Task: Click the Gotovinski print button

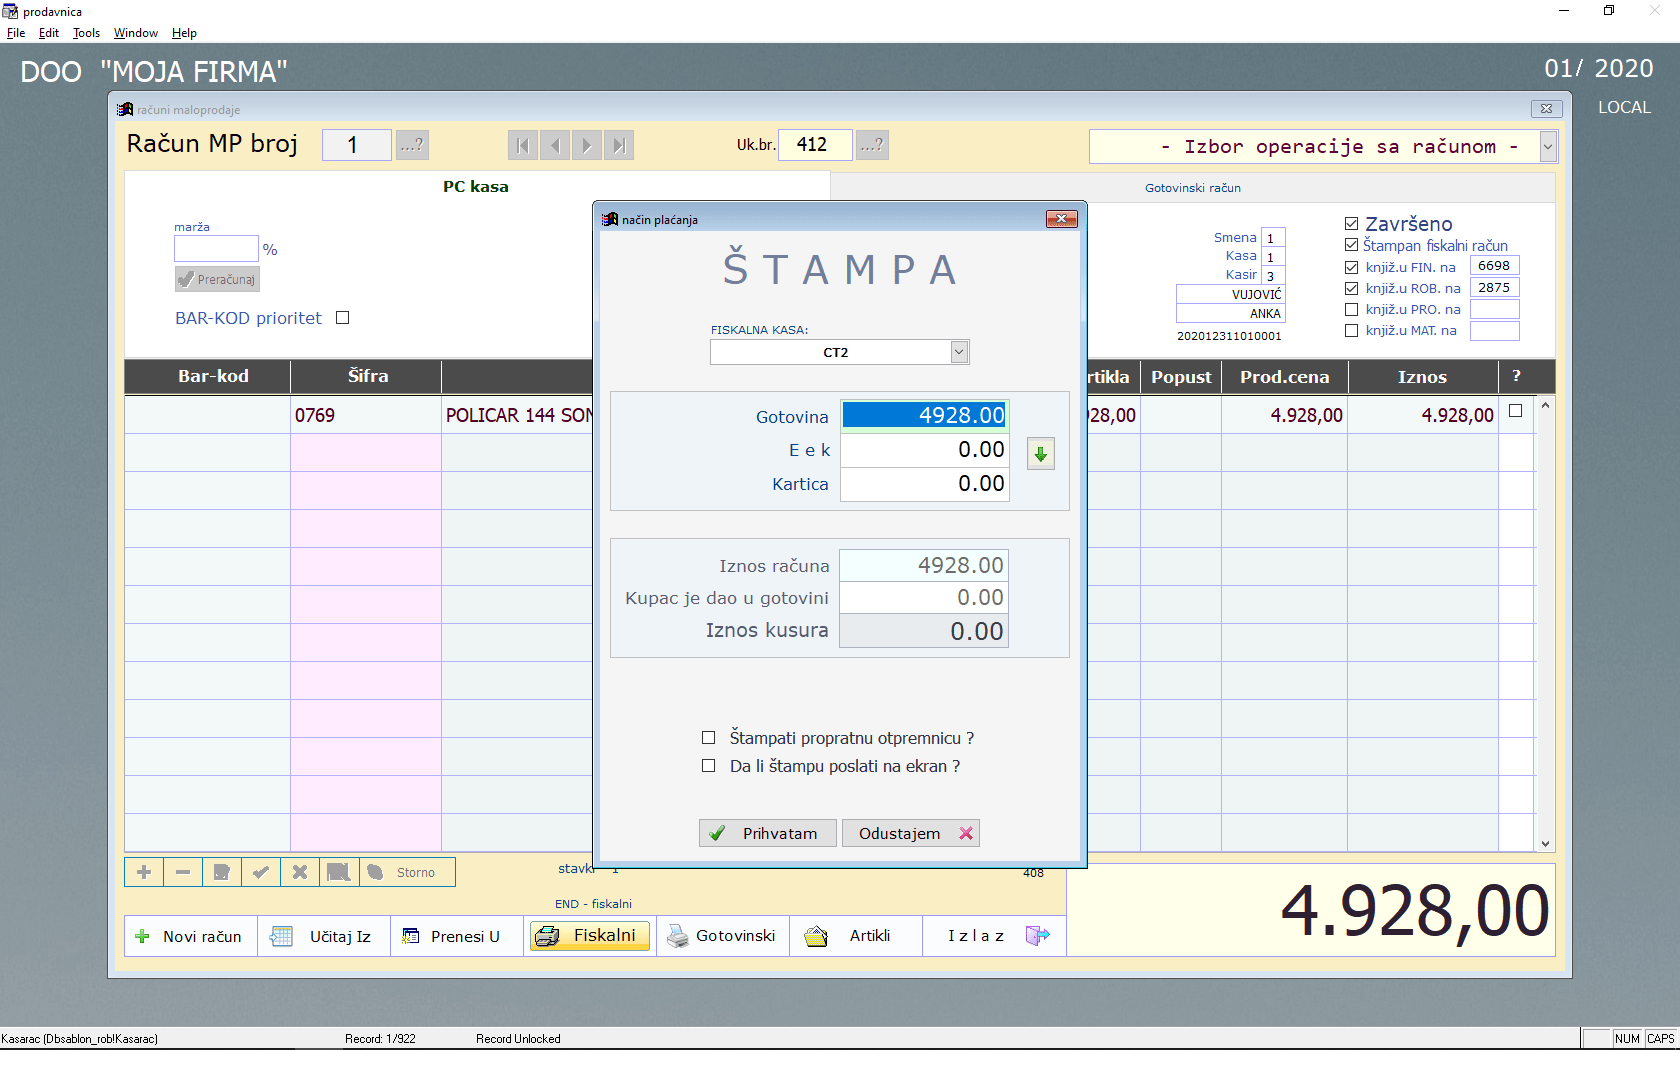Action: click(723, 936)
